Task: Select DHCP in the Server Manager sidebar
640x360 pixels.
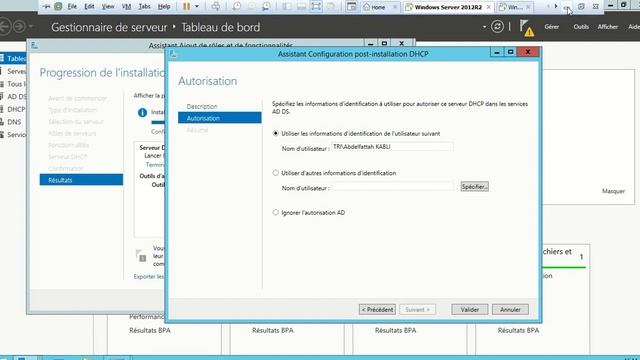Action: 13,109
